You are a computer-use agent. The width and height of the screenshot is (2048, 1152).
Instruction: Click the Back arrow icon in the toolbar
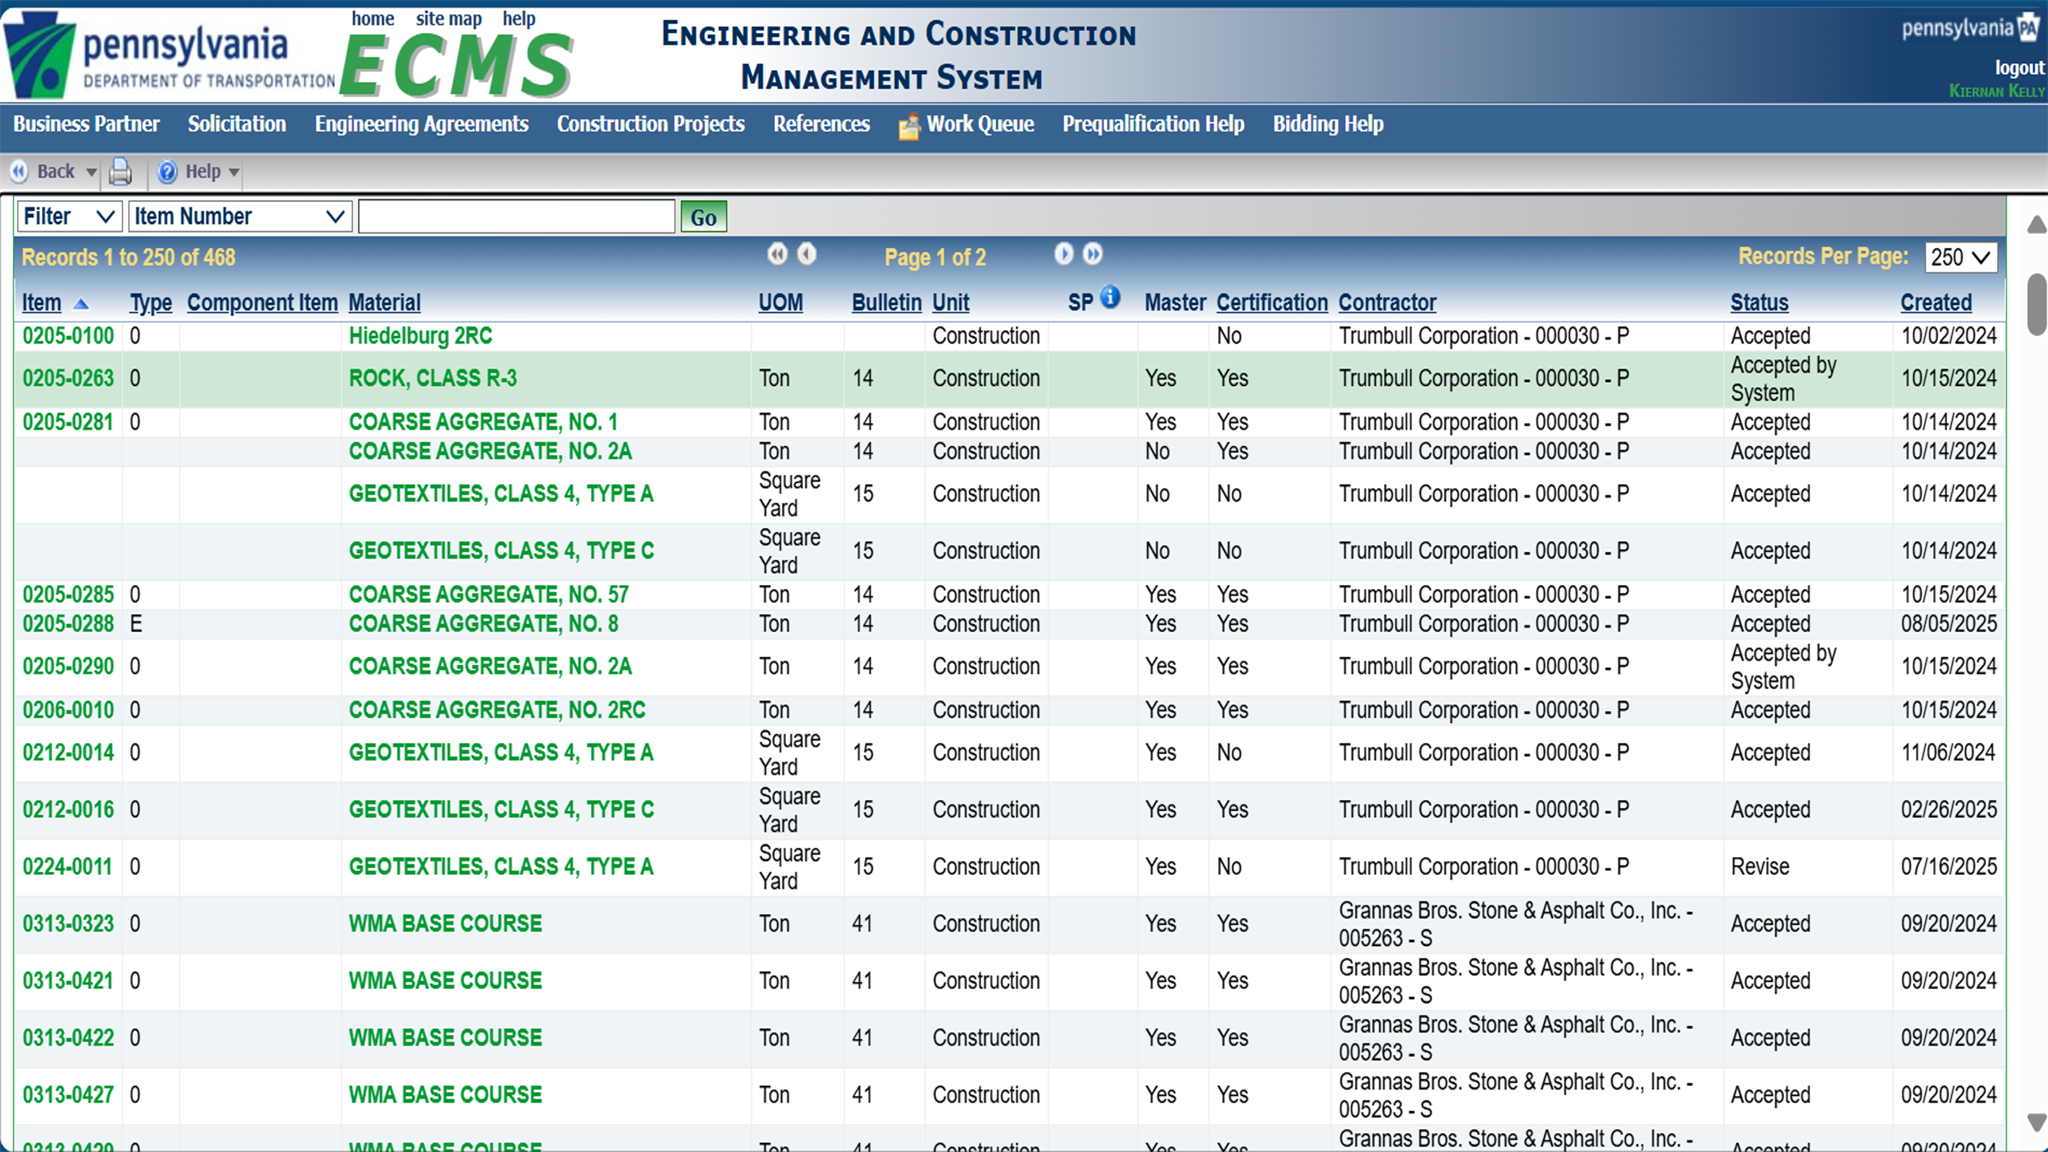click(x=19, y=172)
